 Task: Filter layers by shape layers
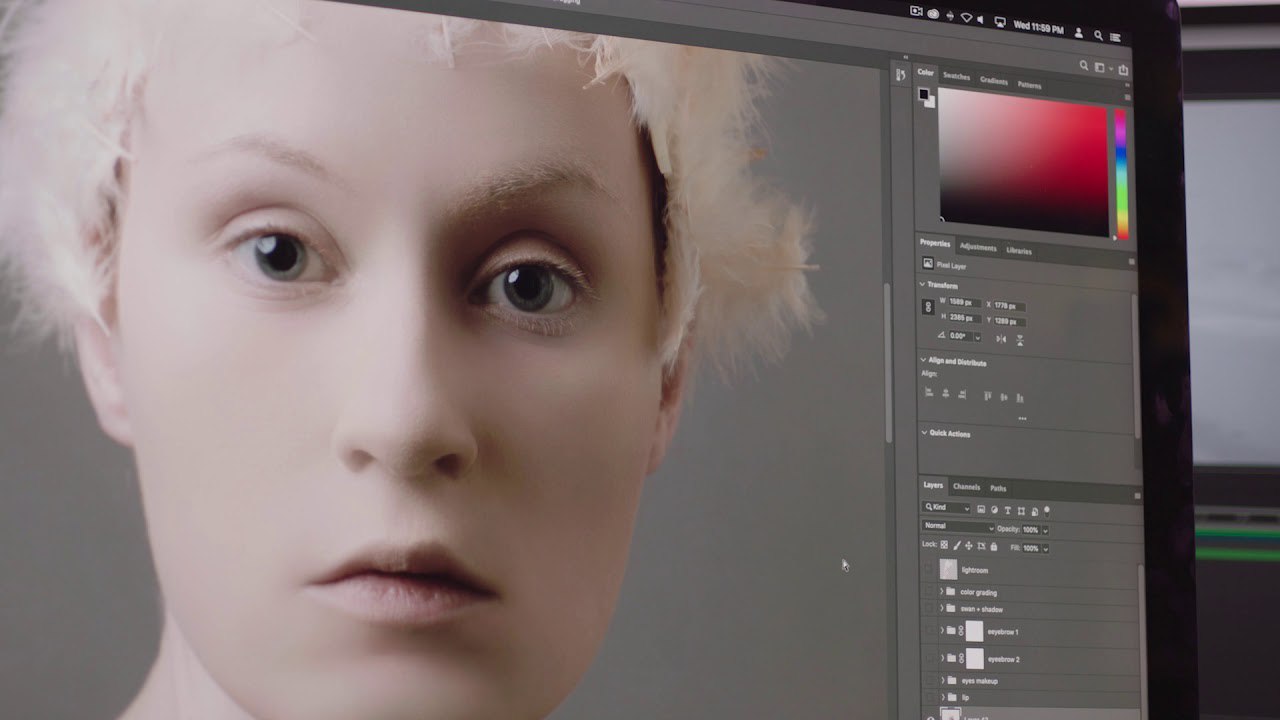click(1020, 511)
